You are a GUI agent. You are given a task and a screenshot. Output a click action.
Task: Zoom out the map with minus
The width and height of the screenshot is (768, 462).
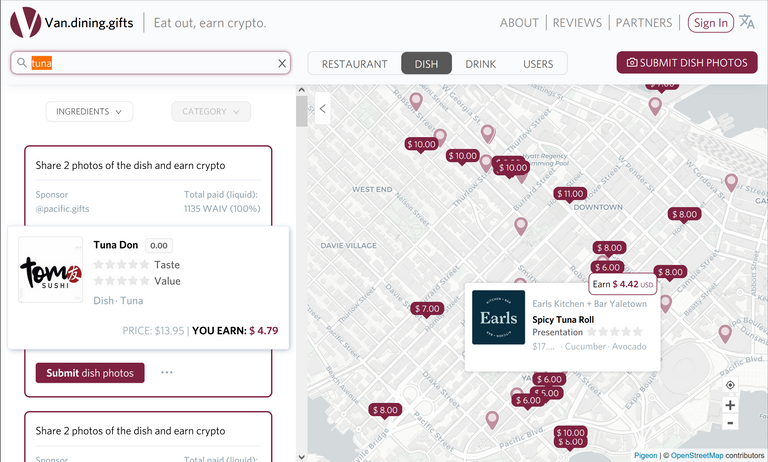click(x=730, y=422)
